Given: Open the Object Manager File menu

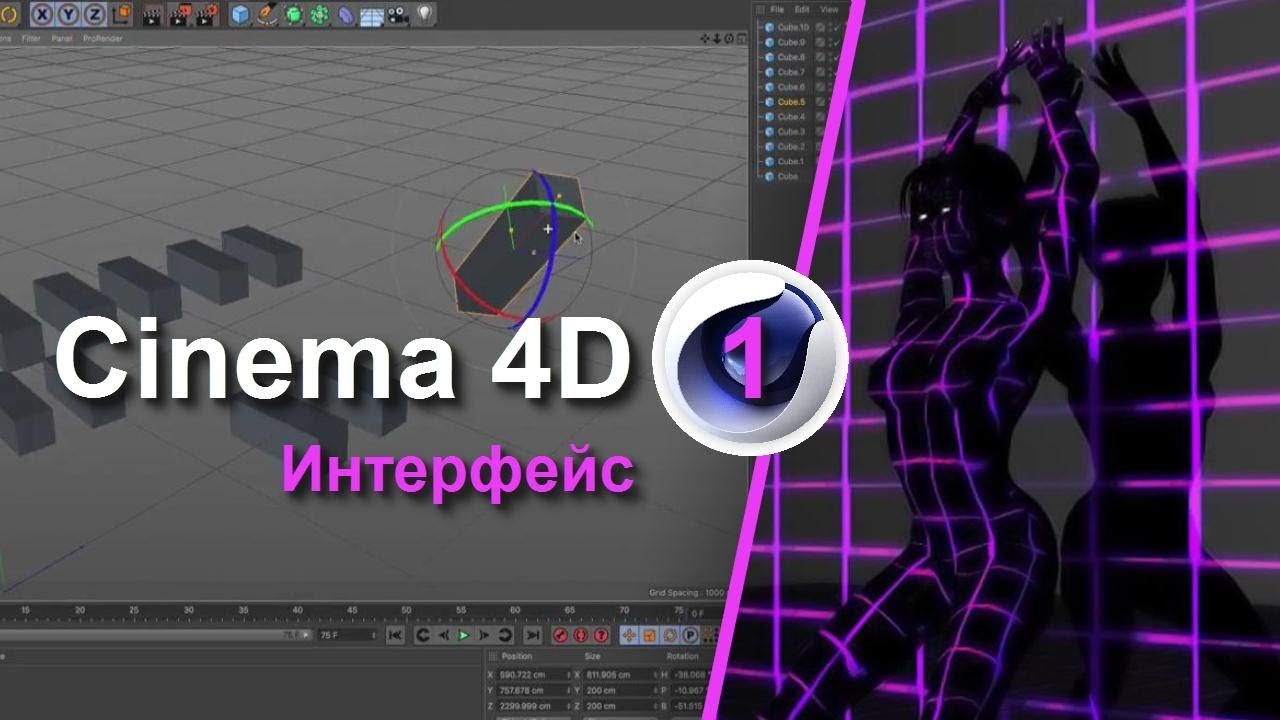Looking at the screenshot, I should pos(777,9).
